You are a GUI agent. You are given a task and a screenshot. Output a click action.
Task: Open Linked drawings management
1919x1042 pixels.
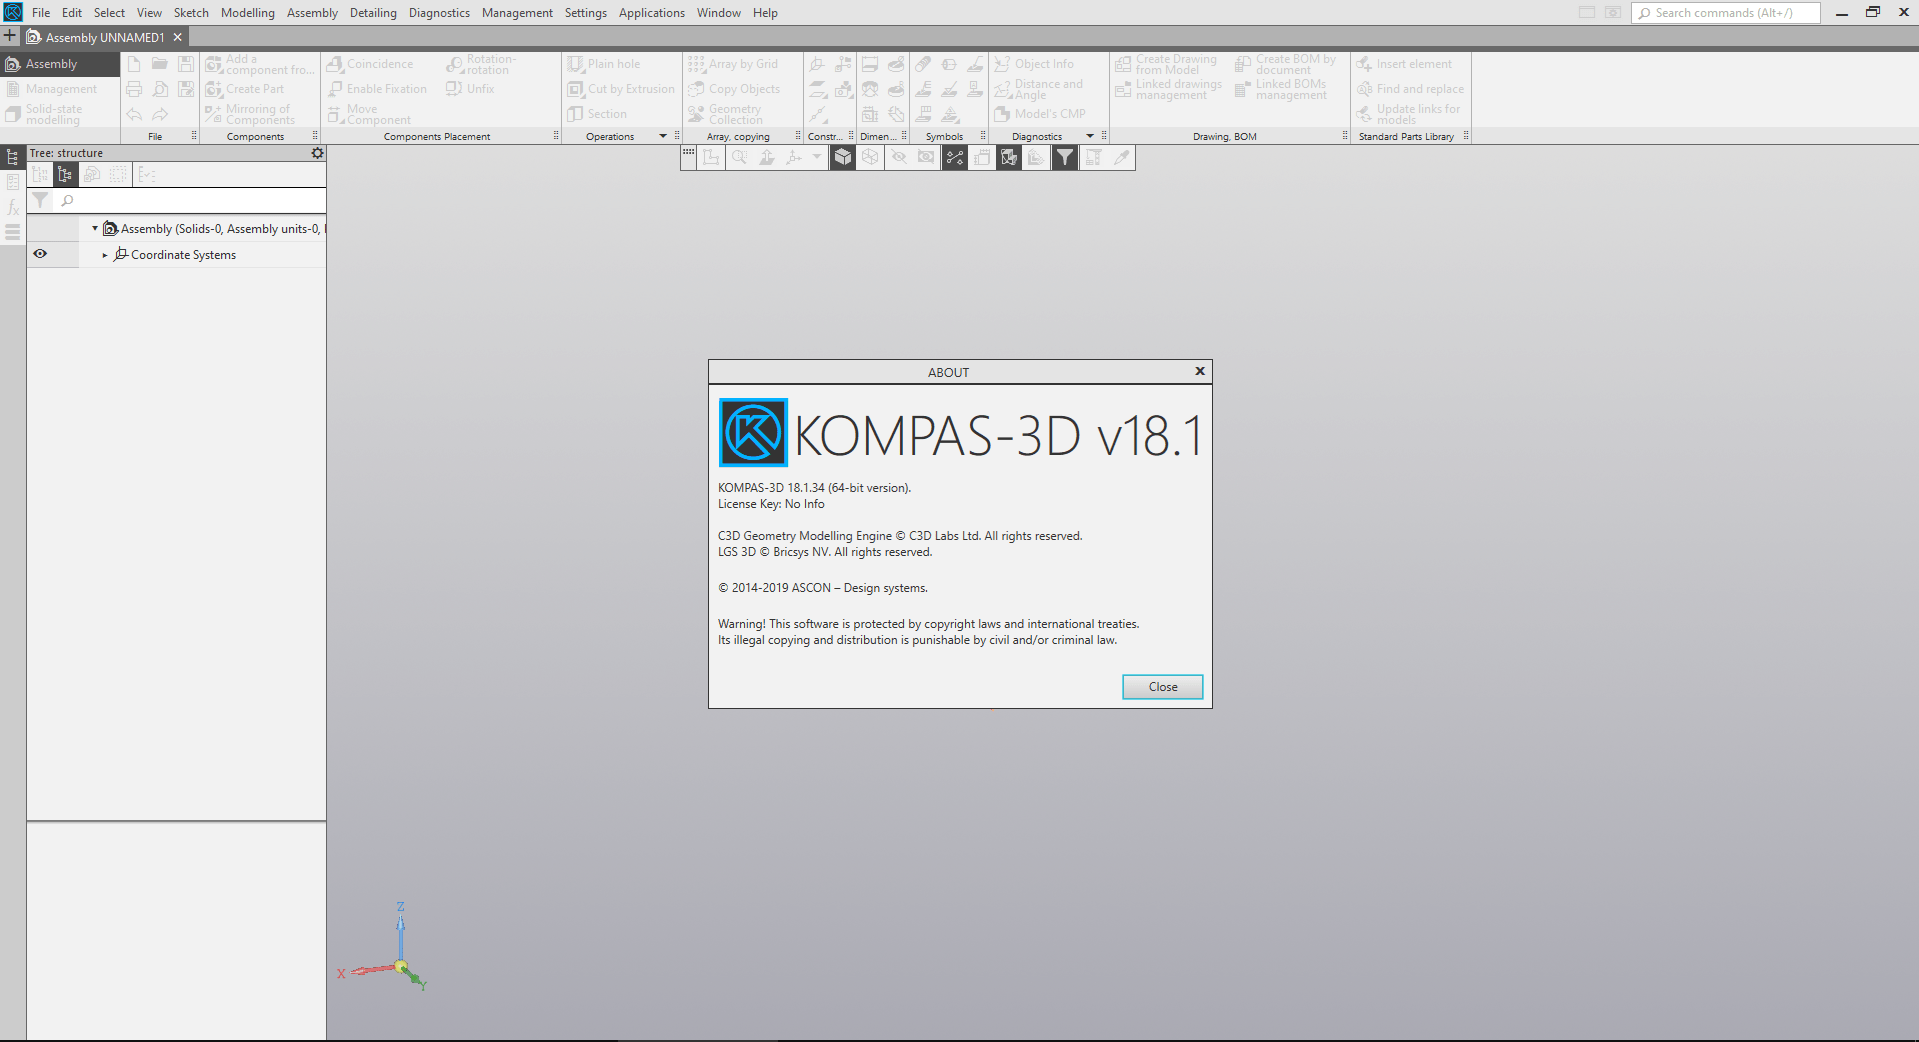coord(1169,89)
